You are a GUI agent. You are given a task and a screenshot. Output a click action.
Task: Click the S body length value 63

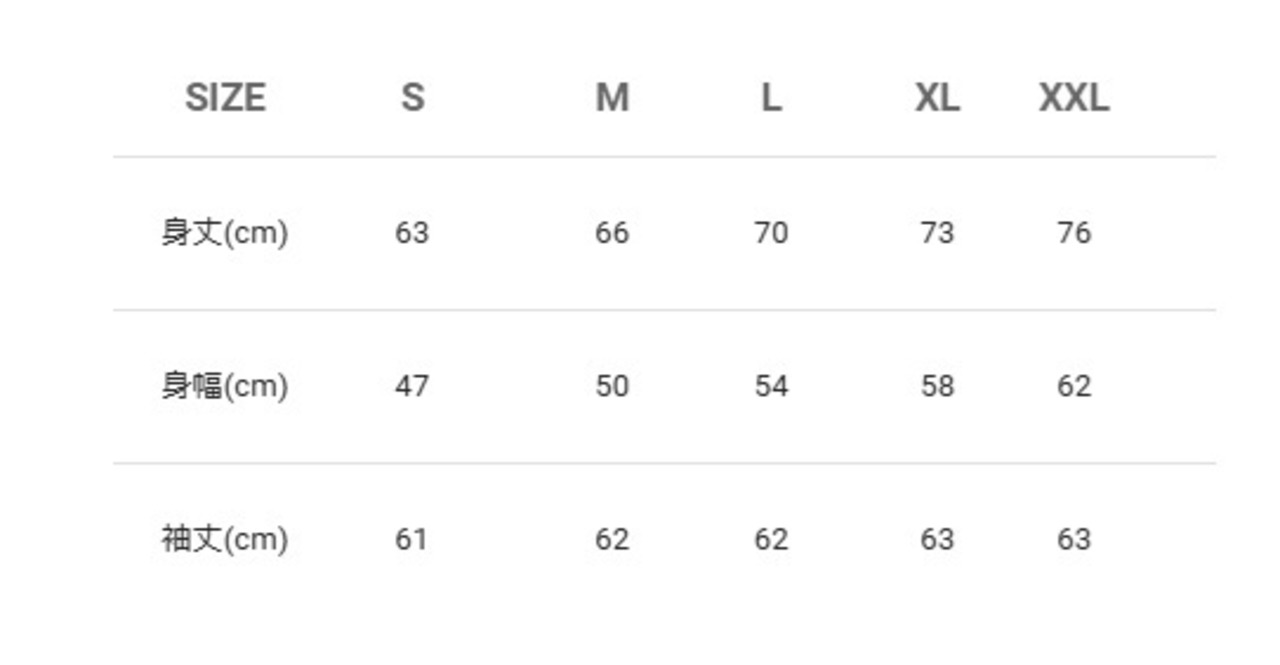pos(412,233)
